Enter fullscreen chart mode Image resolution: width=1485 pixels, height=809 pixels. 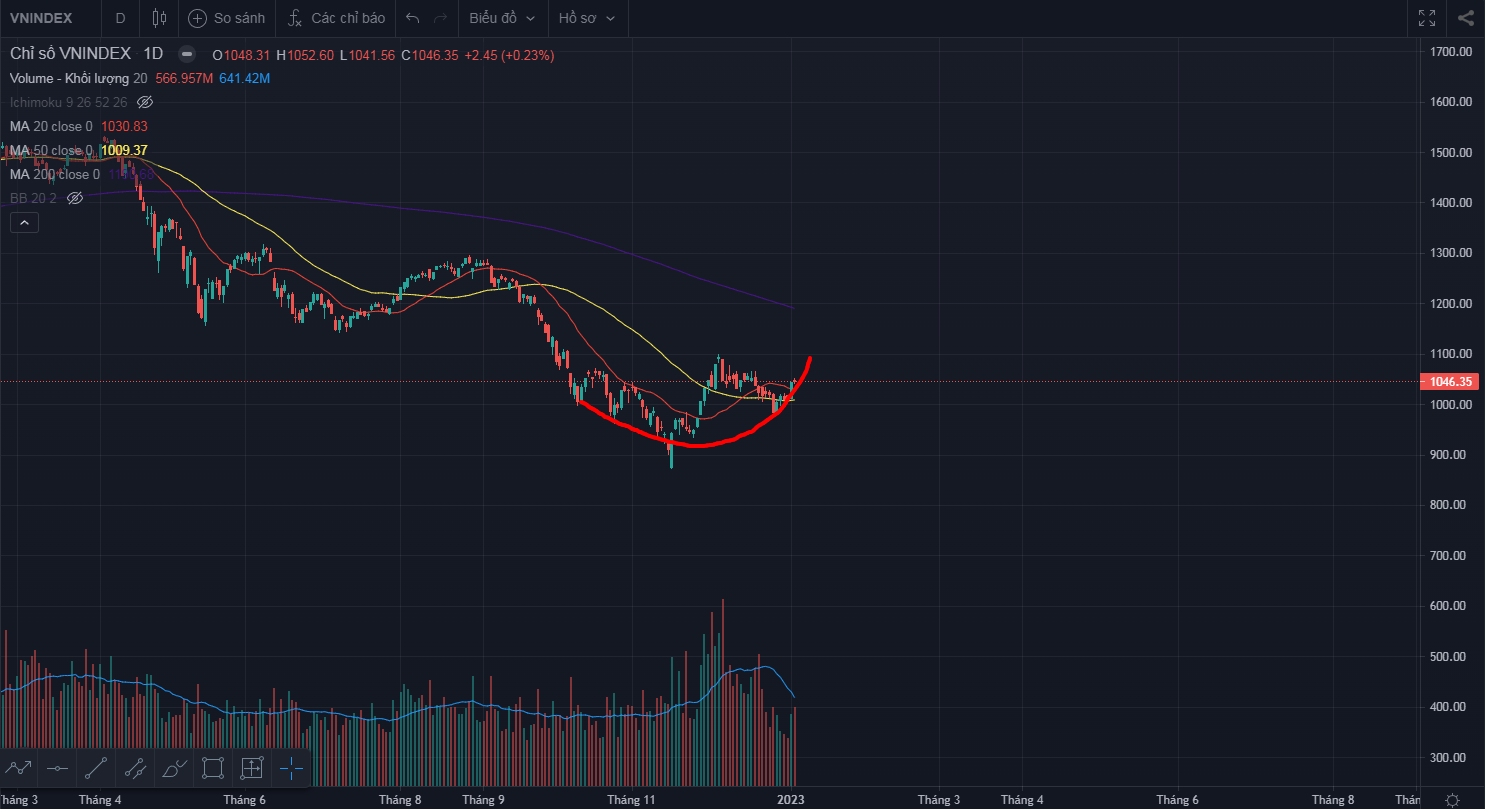tap(1427, 18)
